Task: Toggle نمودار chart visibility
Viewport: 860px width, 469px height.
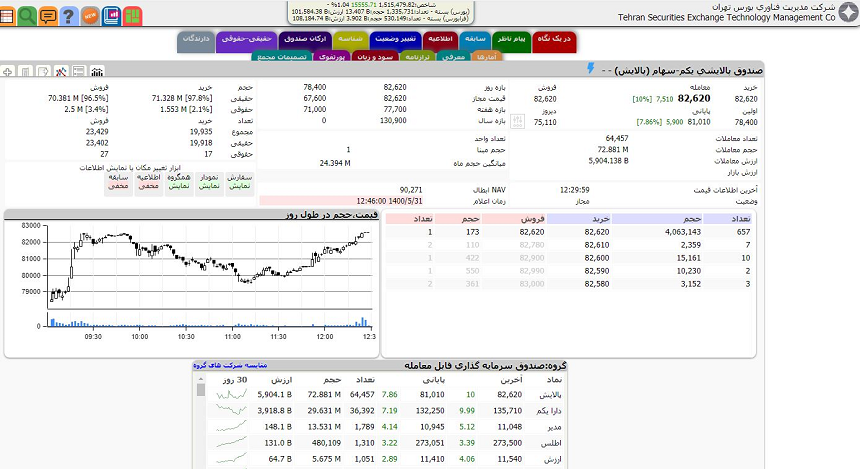Action: [x=209, y=181]
